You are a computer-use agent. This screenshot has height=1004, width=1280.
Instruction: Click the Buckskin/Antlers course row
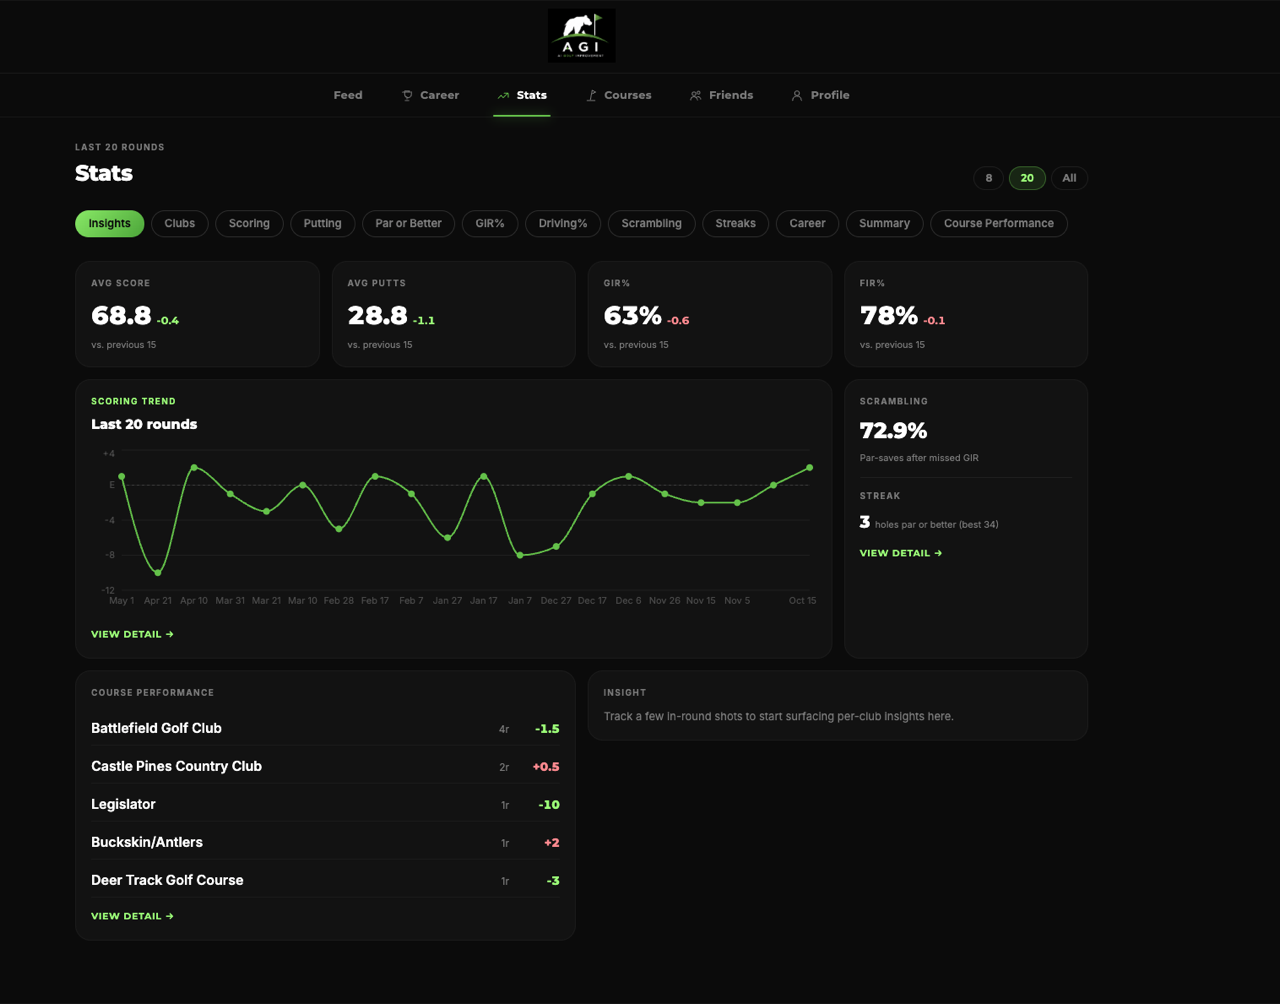325,842
